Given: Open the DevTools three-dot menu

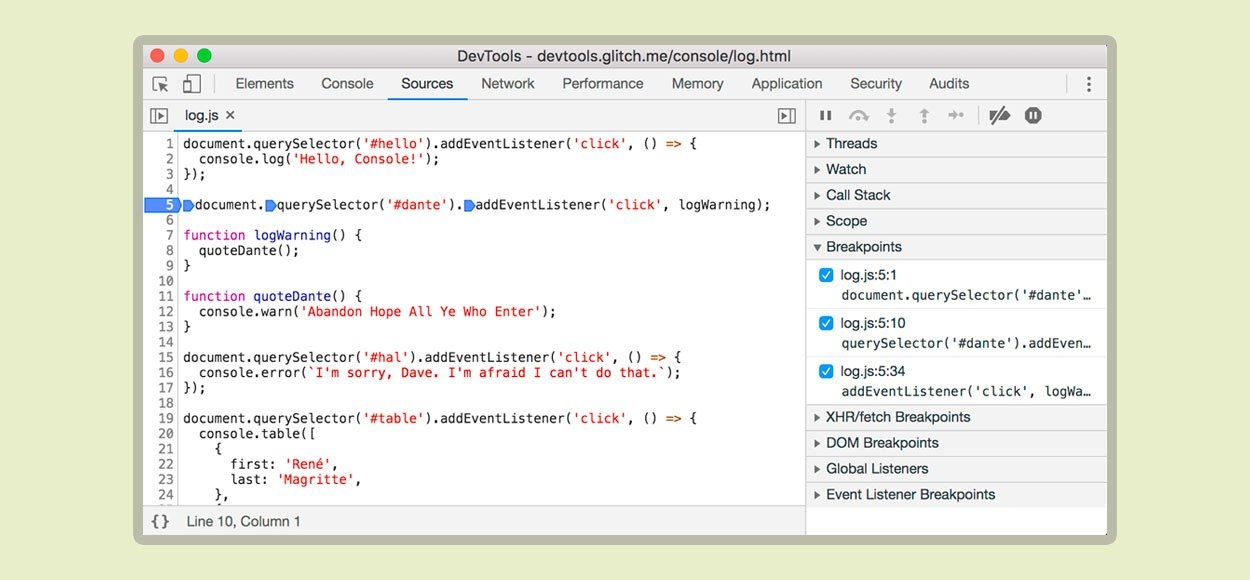Looking at the screenshot, I should [x=1089, y=84].
